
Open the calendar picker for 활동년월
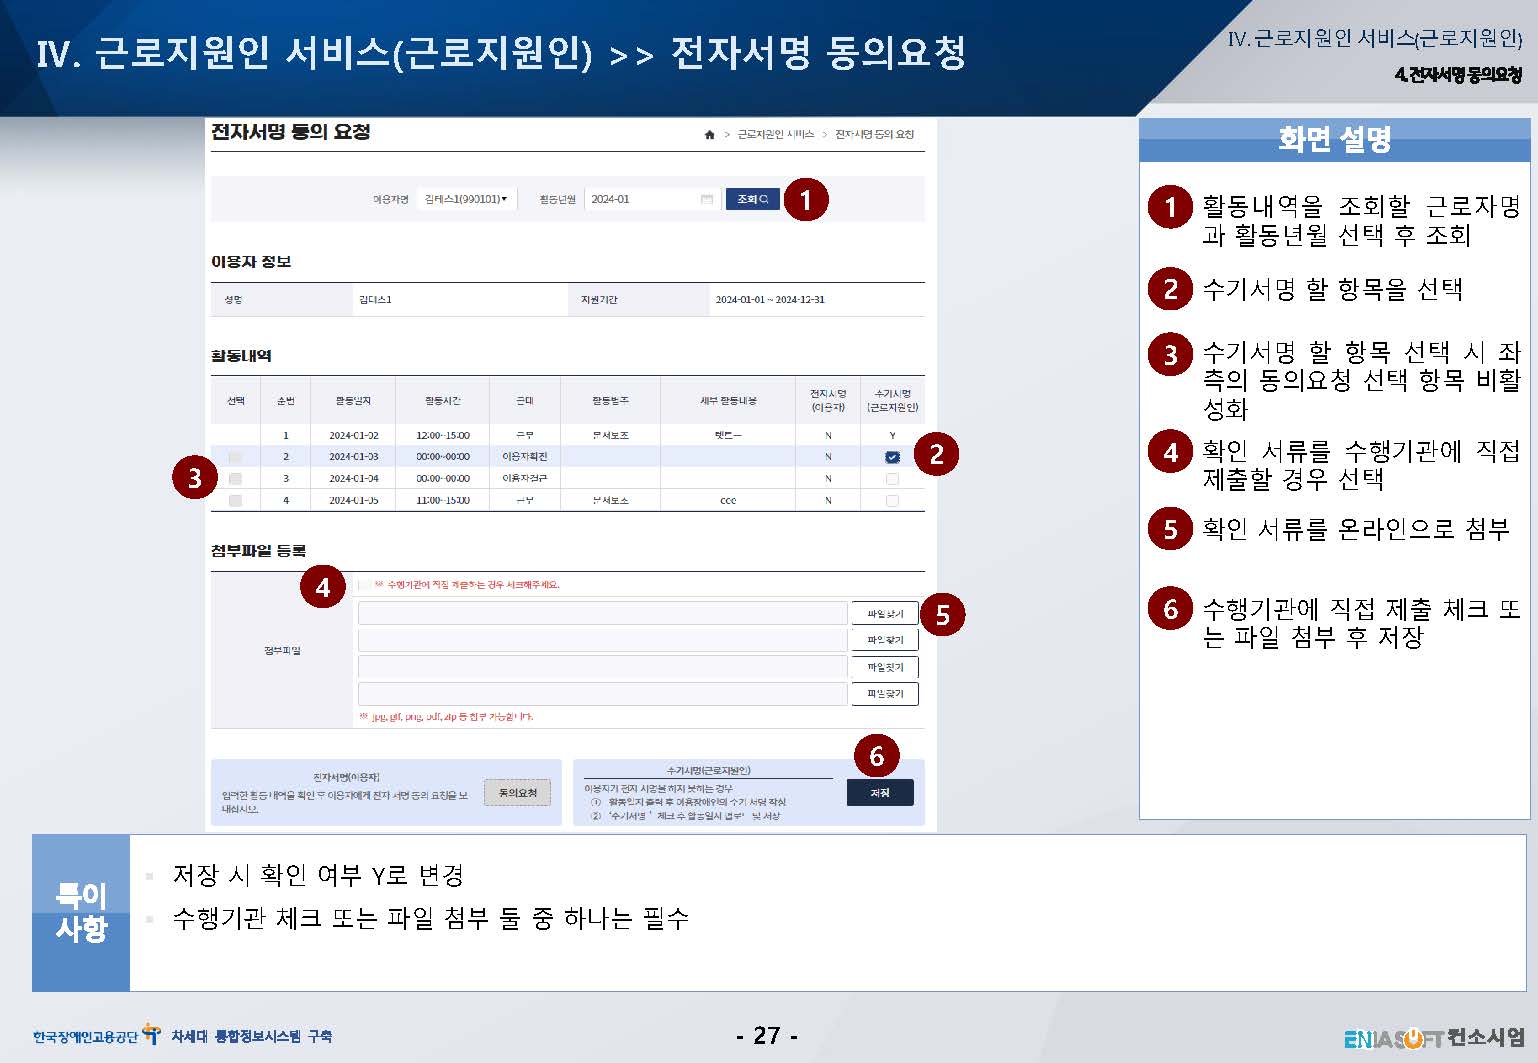tap(706, 199)
